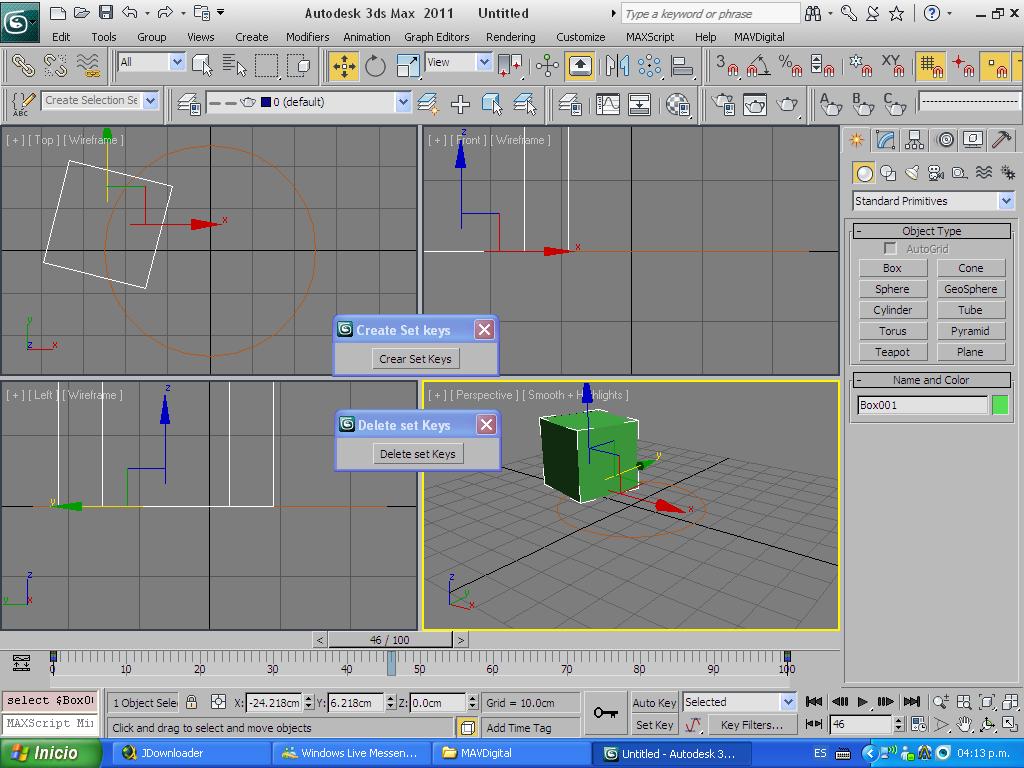Choose the Select Object tool

click(x=202, y=66)
